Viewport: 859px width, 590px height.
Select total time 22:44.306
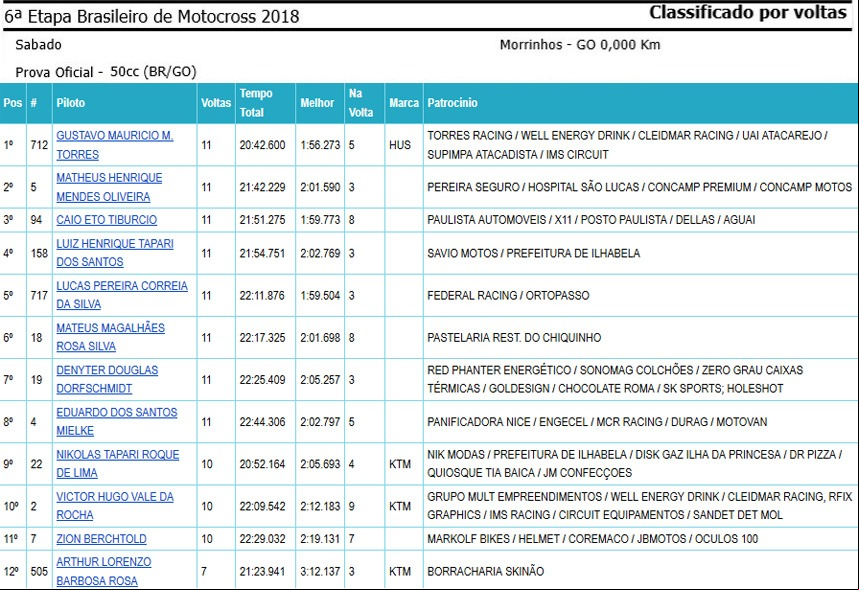pyautogui.click(x=262, y=422)
